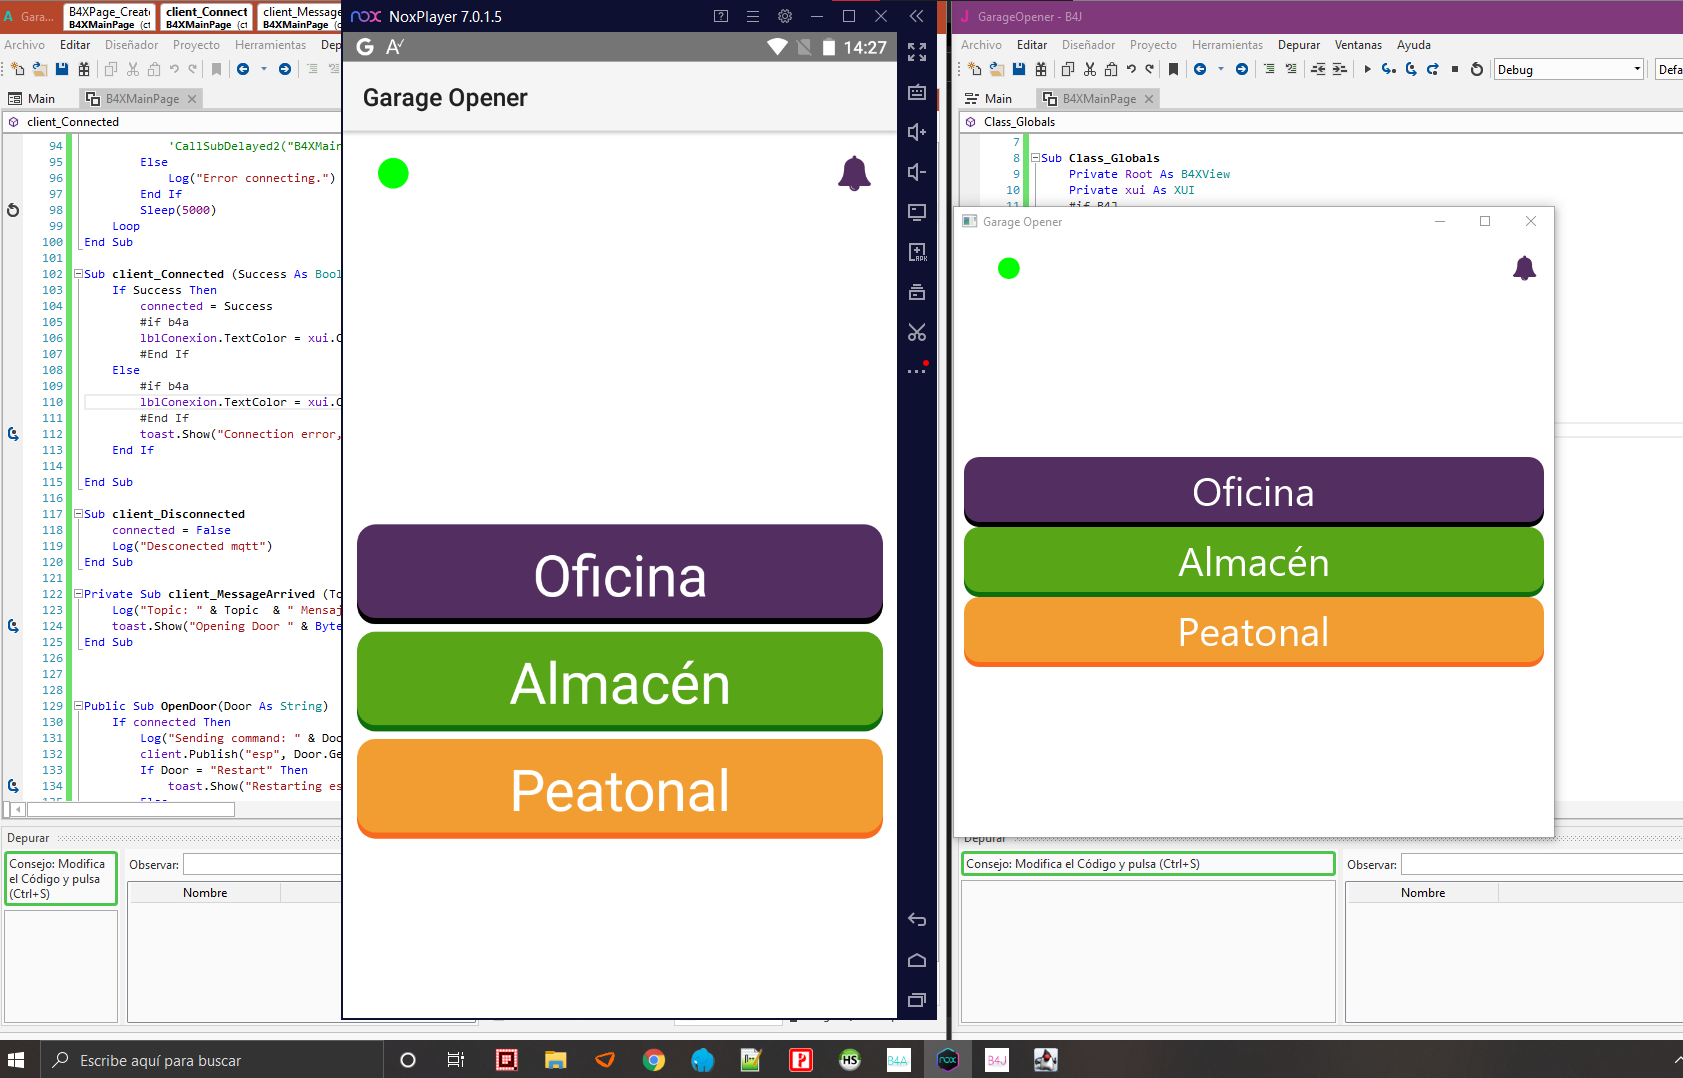Tap the Oficina button in emulator
The height and width of the screenshot is (1078, 1683).
coord(620,574)
